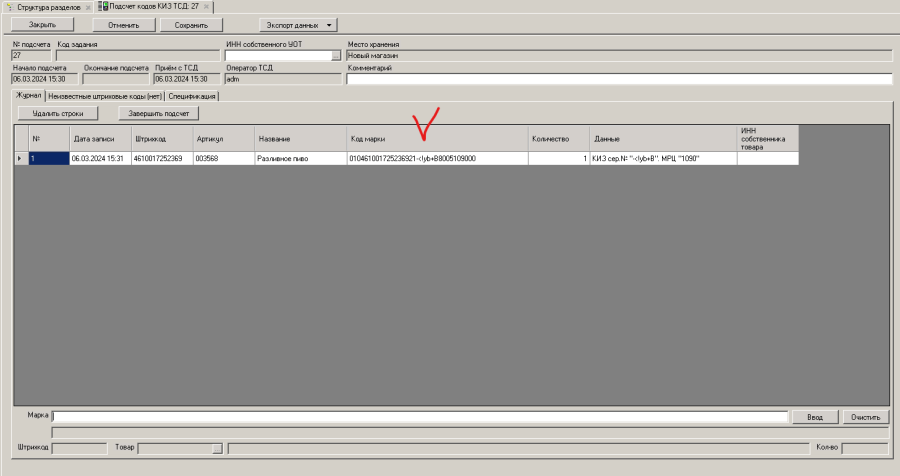900x476 pixels.
Task: Select the Количество cell in row 1
Action: pyautogui.click(x=559, y=158)
